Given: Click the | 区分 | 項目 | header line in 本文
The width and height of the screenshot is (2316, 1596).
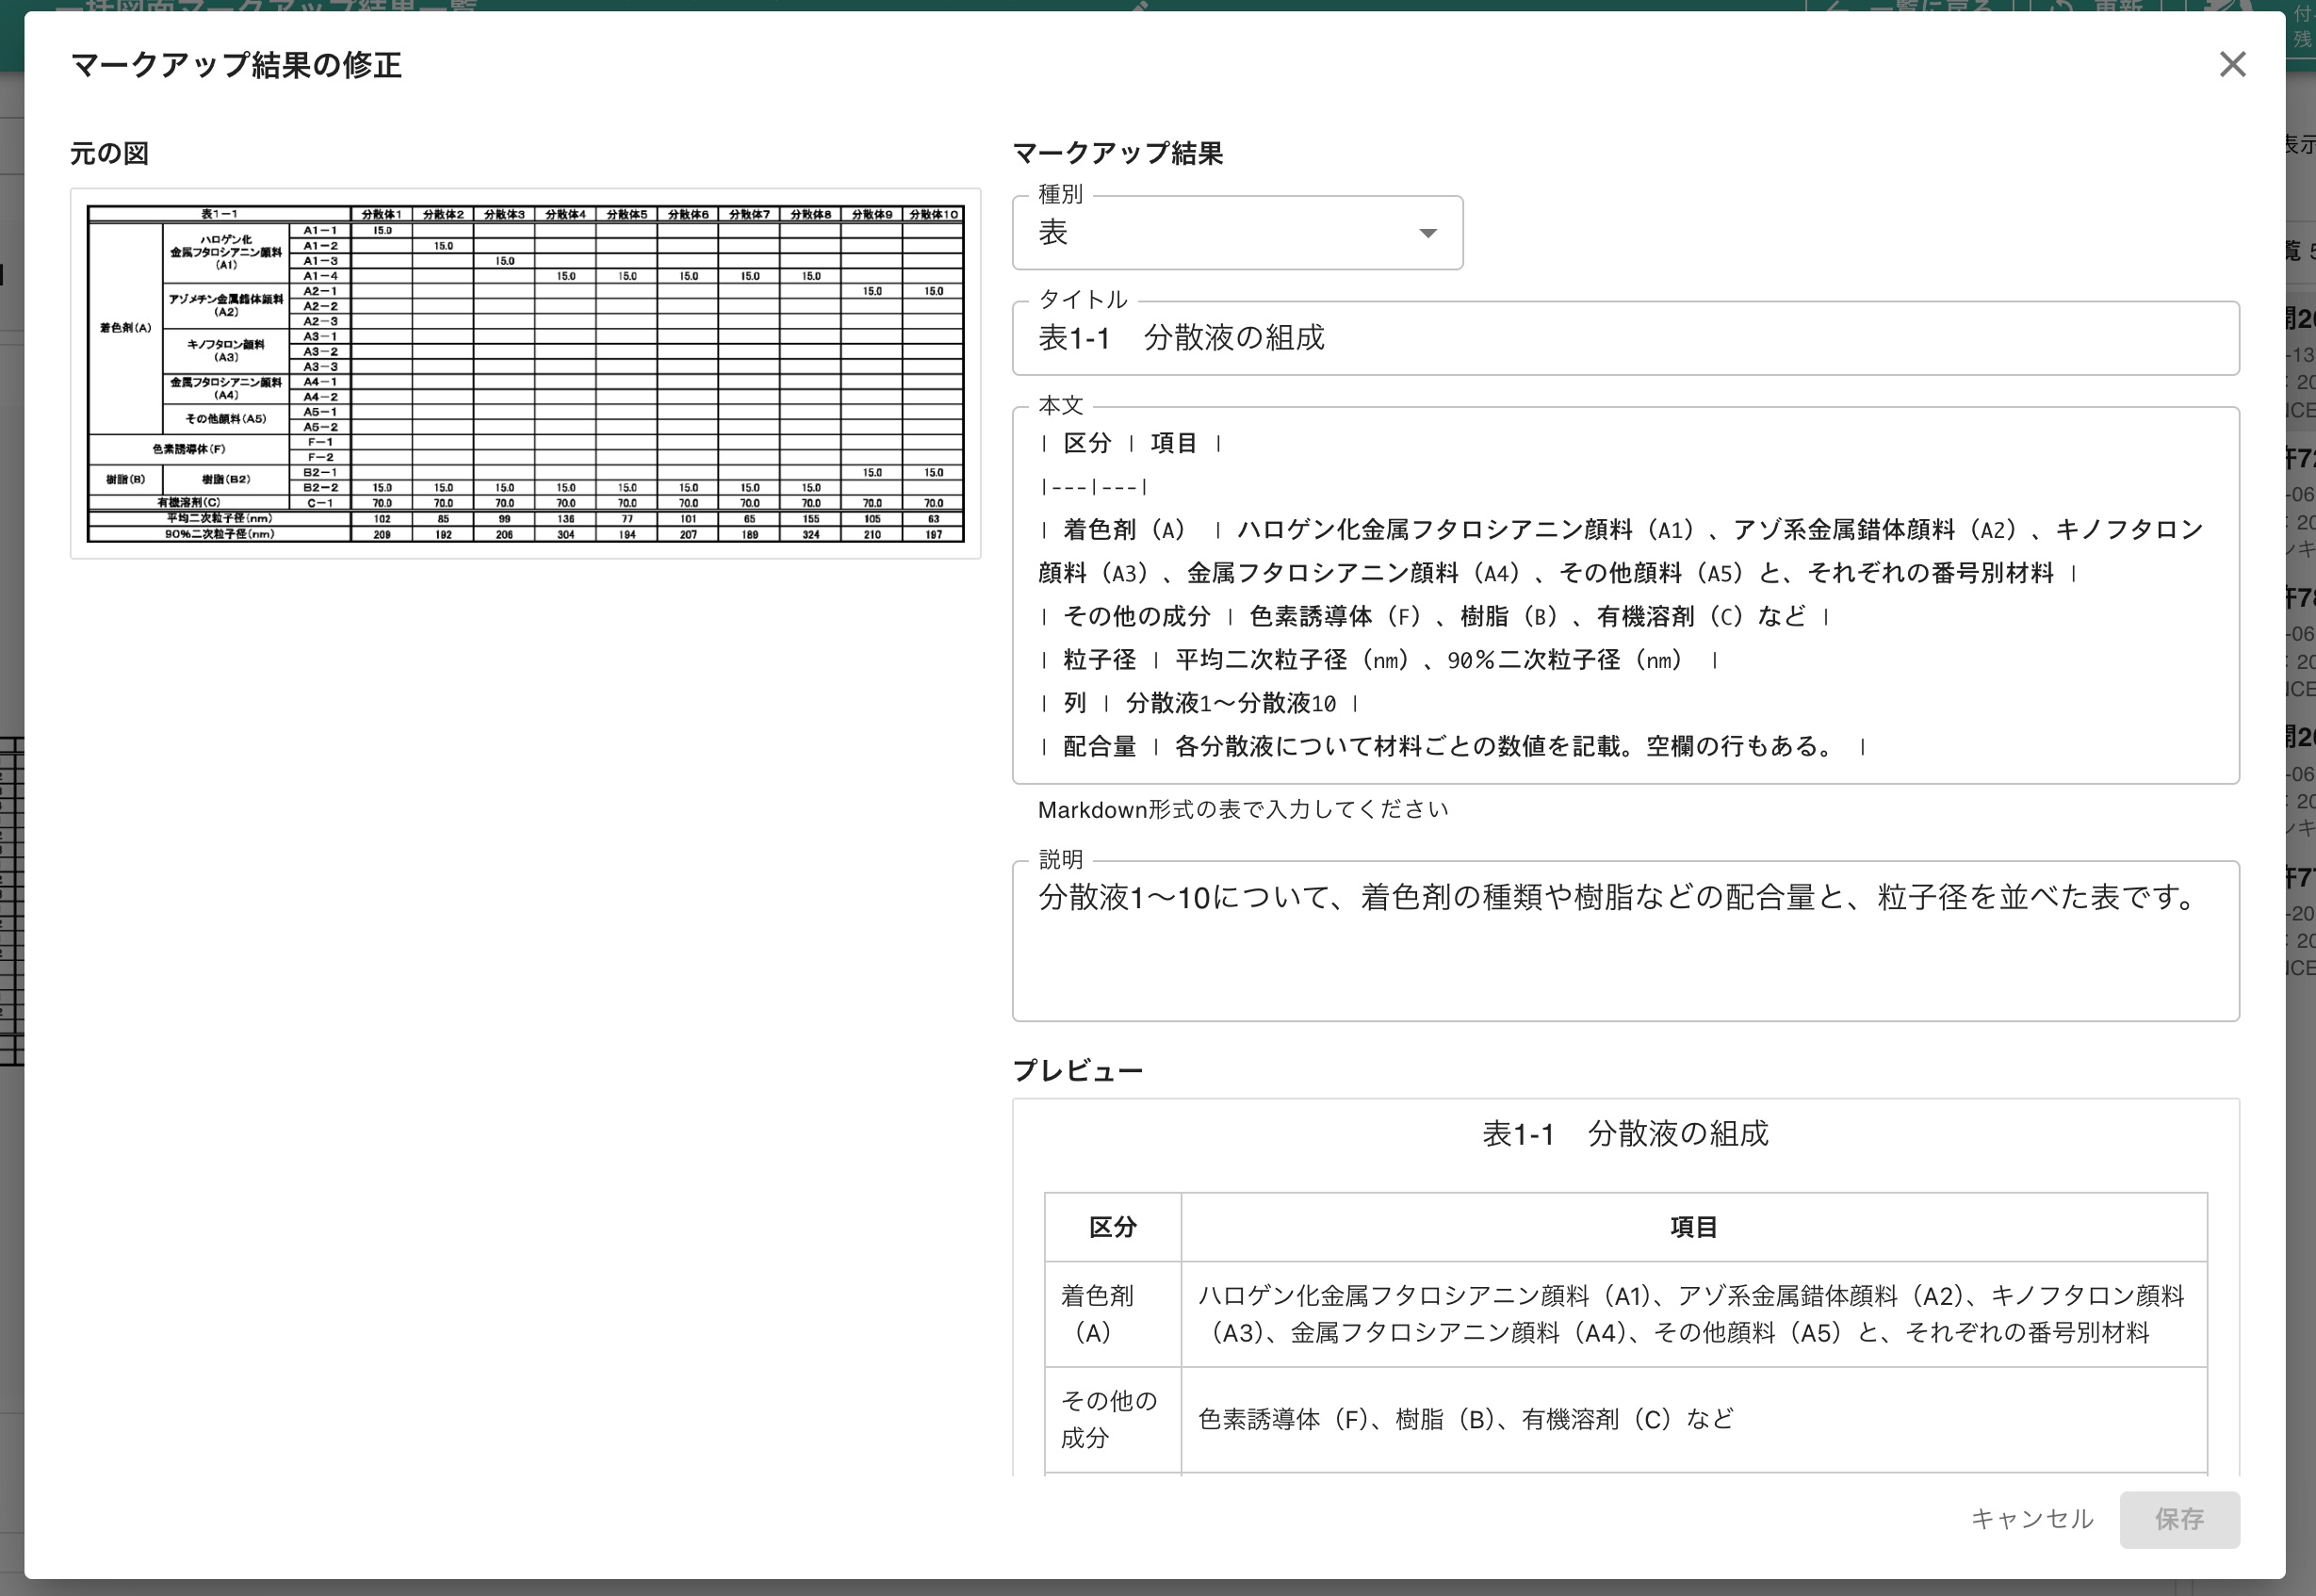Looking at the screenshot, I should 1131,444.
